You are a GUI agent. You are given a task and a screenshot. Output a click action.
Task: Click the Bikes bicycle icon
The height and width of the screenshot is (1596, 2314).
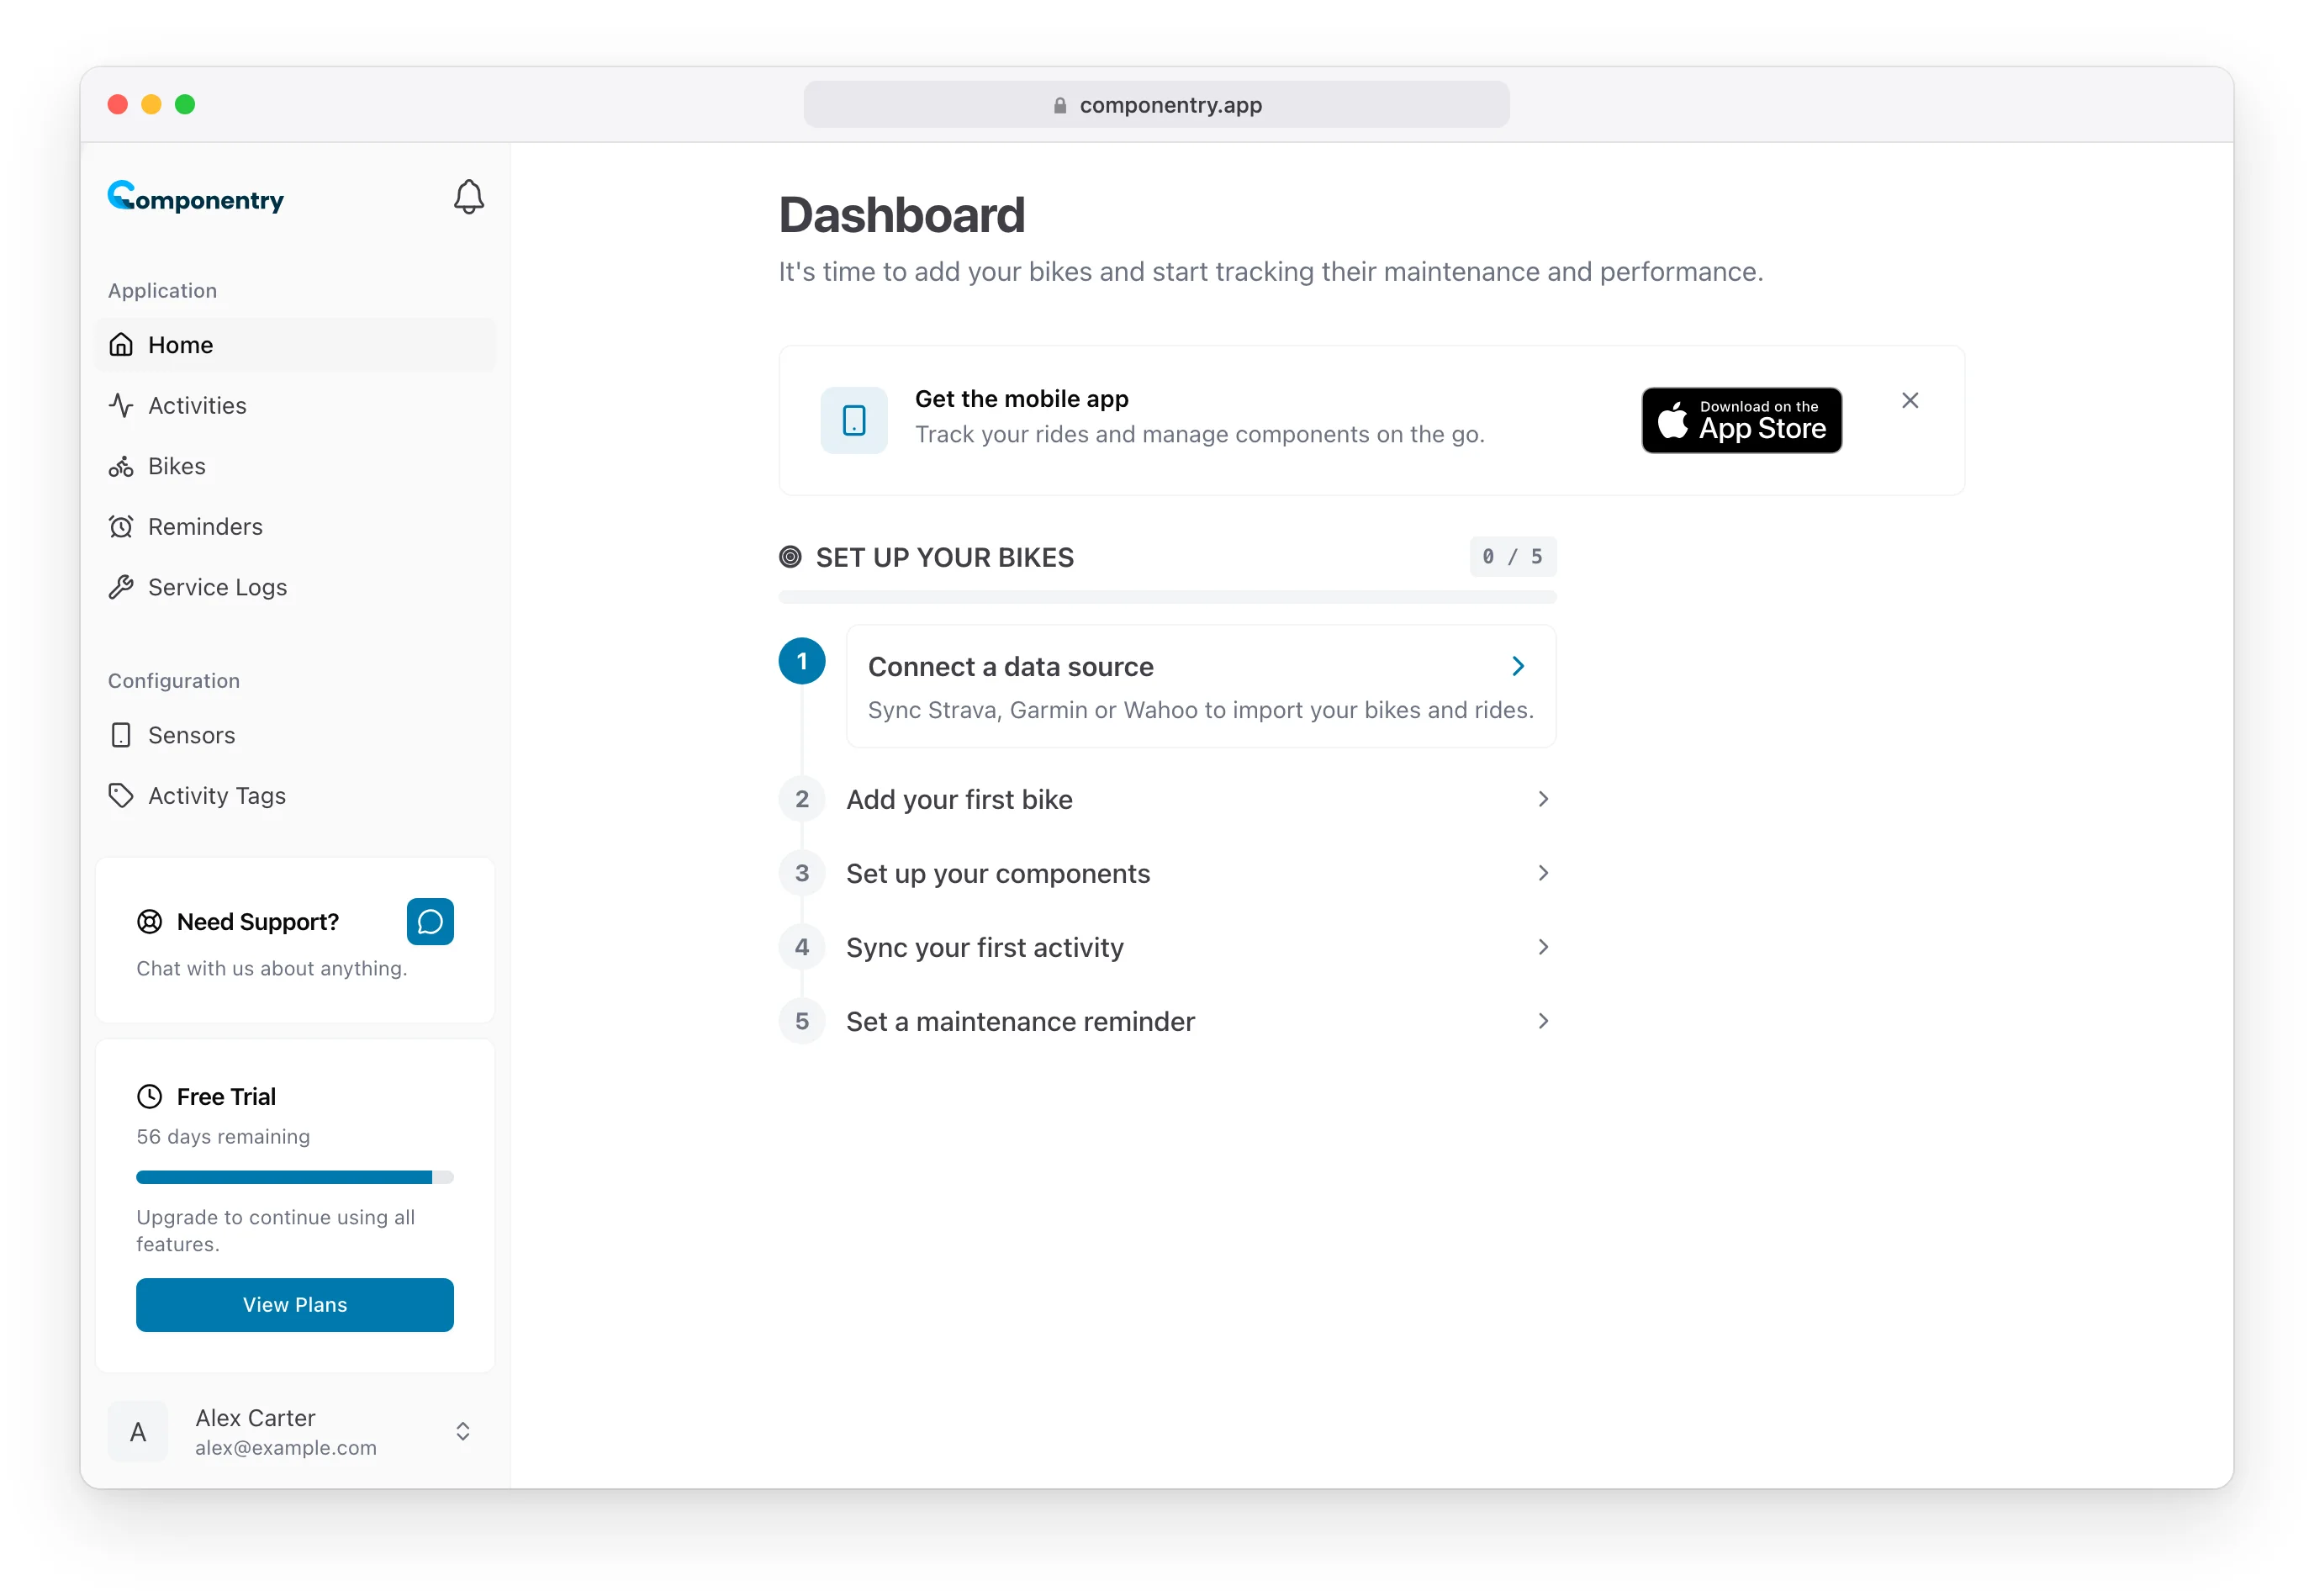pyautogui.click(x=121, y=466)
